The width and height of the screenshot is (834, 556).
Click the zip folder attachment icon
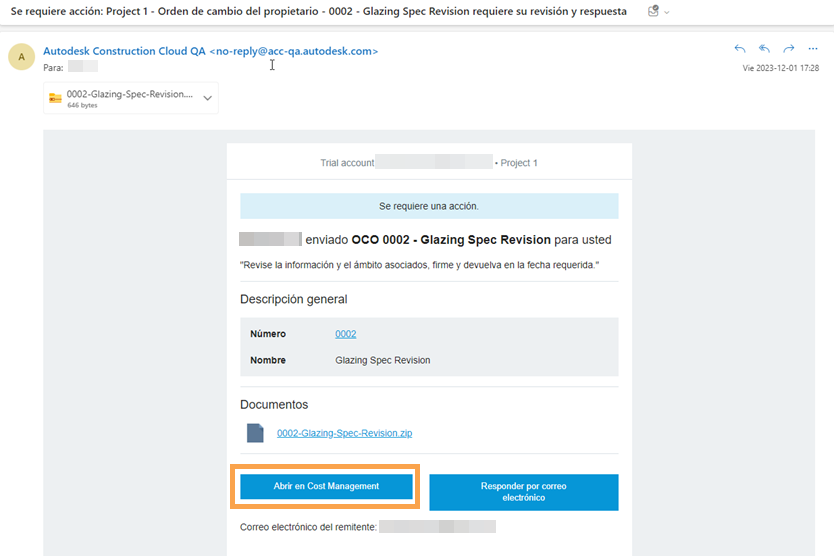pyautogui.click(x=55, y=98)
